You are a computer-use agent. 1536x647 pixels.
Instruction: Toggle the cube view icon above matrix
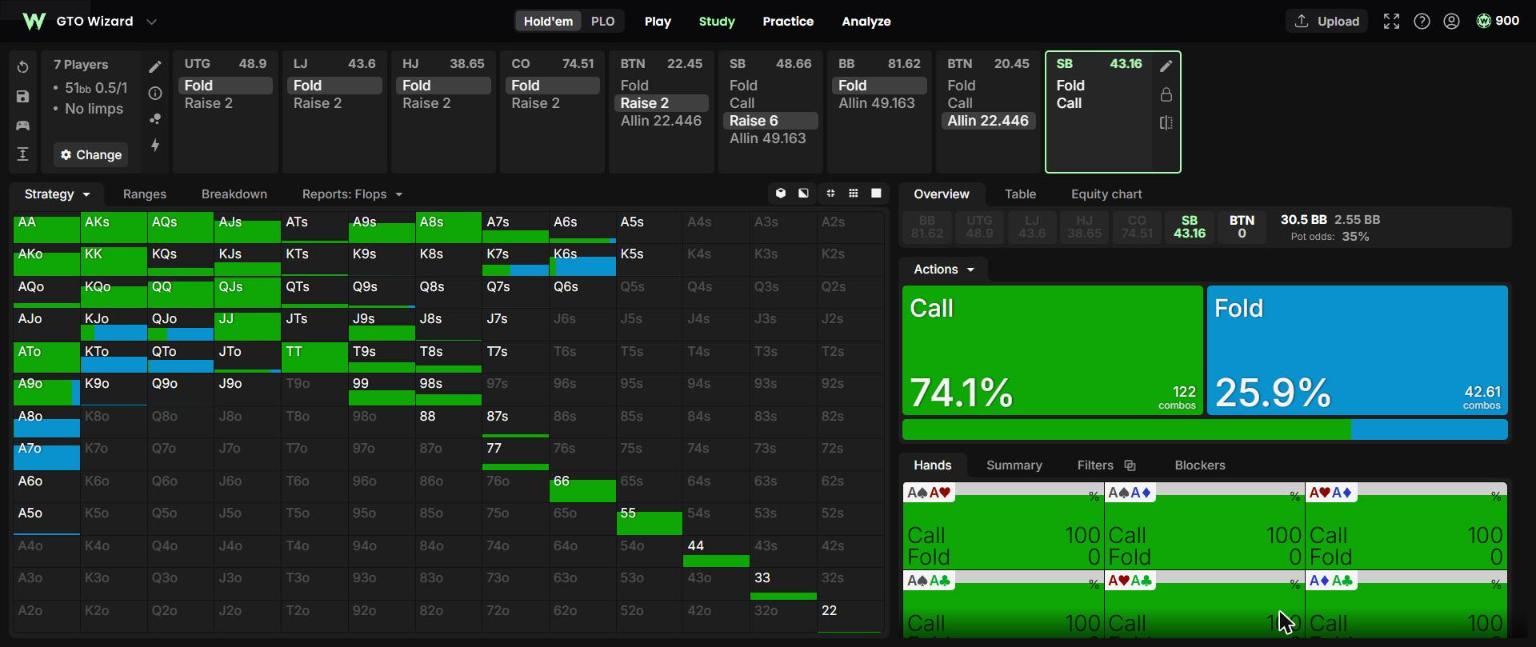pos(781,193)
